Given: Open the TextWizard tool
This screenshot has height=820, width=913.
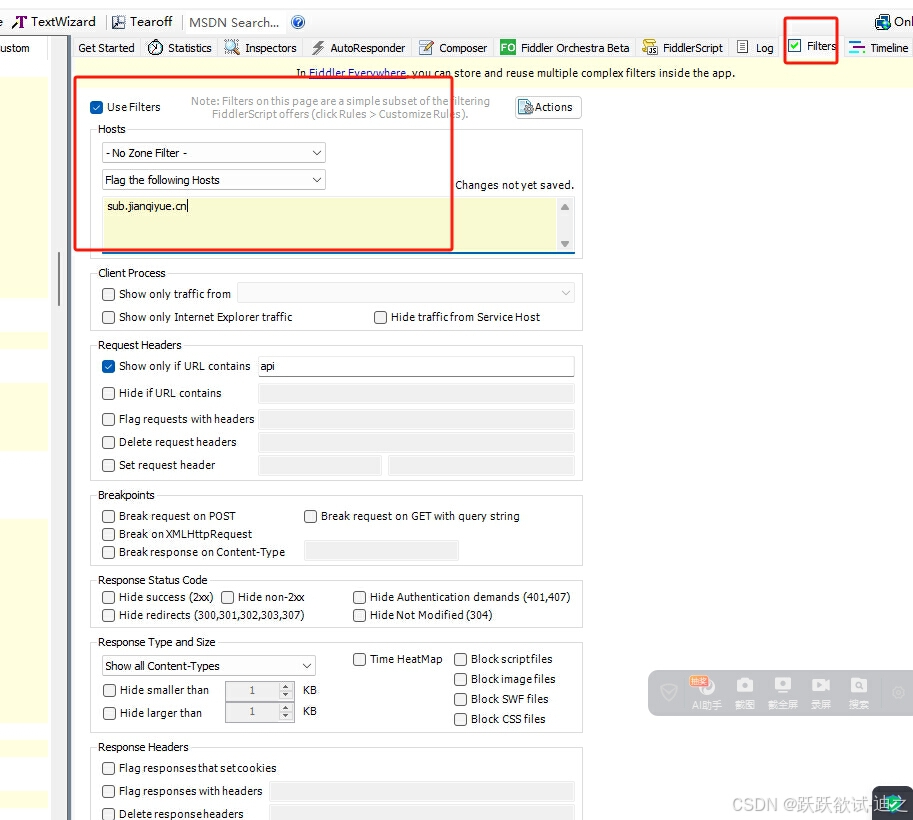Looking at the screenshot, I should pos(54,22).
